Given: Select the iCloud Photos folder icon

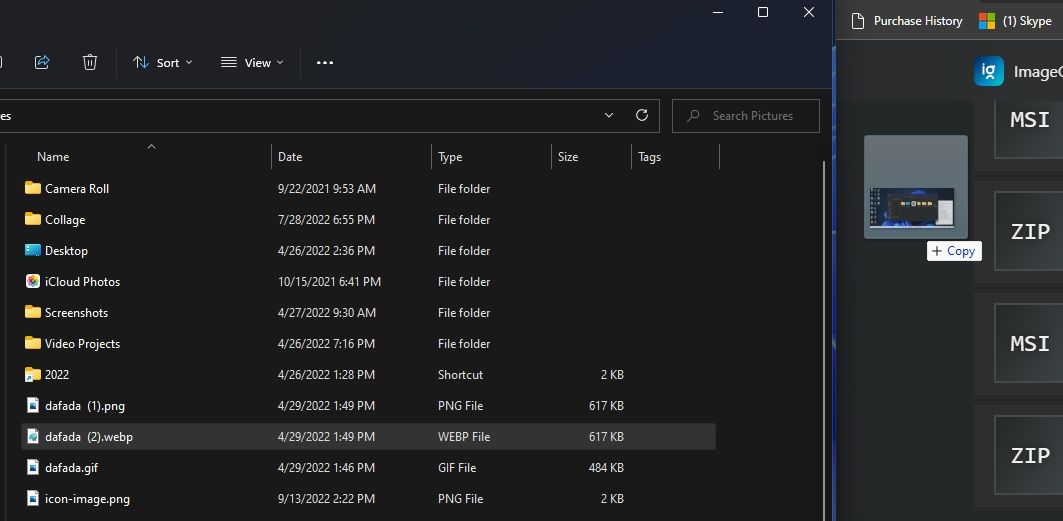Looking at the screenshot, I should tap(33, 281).
